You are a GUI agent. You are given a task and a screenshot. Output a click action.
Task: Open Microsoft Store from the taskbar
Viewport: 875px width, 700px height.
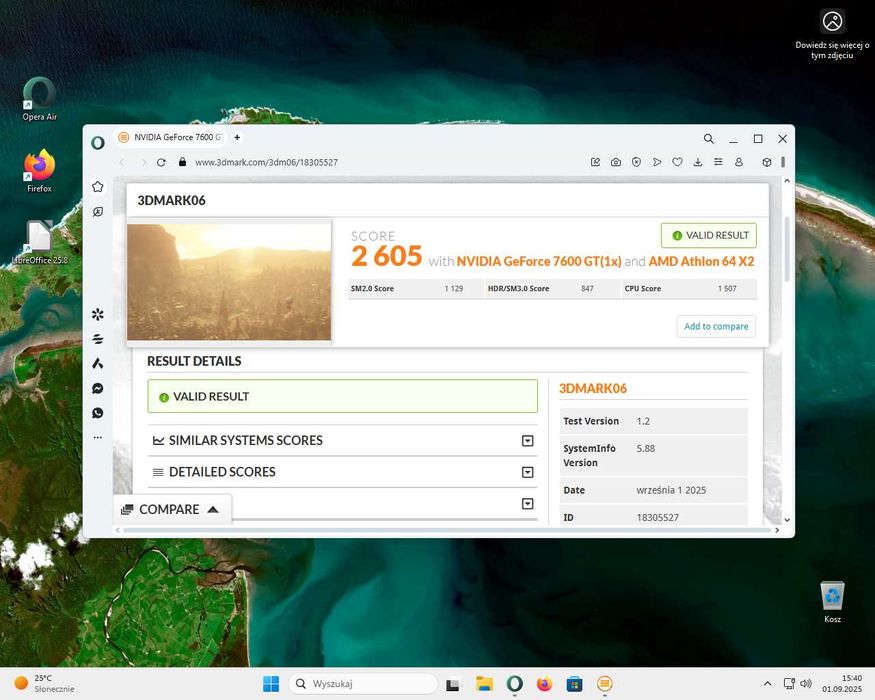(574, 683)
